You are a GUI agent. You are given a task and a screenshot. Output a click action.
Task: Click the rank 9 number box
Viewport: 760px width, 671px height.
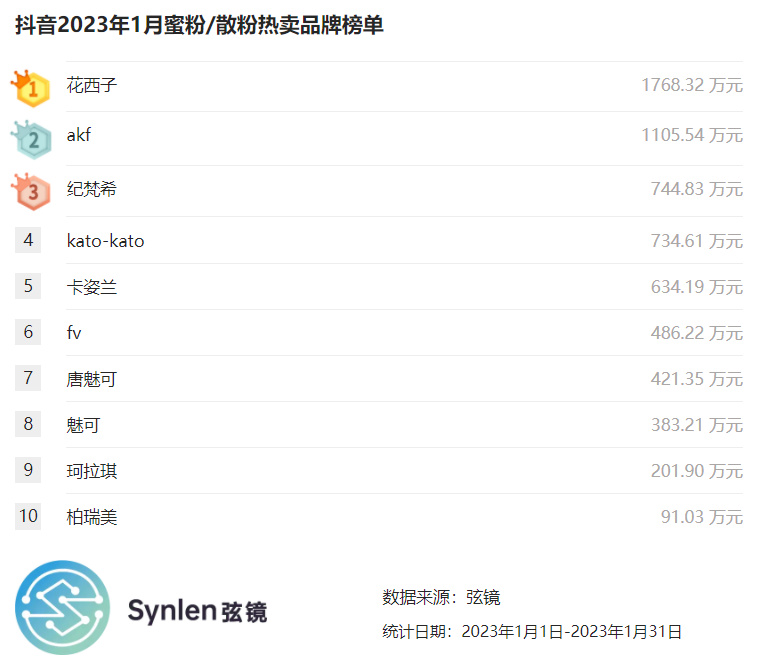pos(28,470)
